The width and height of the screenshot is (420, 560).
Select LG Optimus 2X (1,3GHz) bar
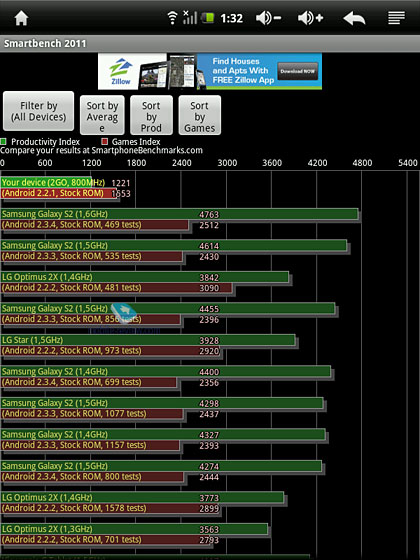pos(134,529)
